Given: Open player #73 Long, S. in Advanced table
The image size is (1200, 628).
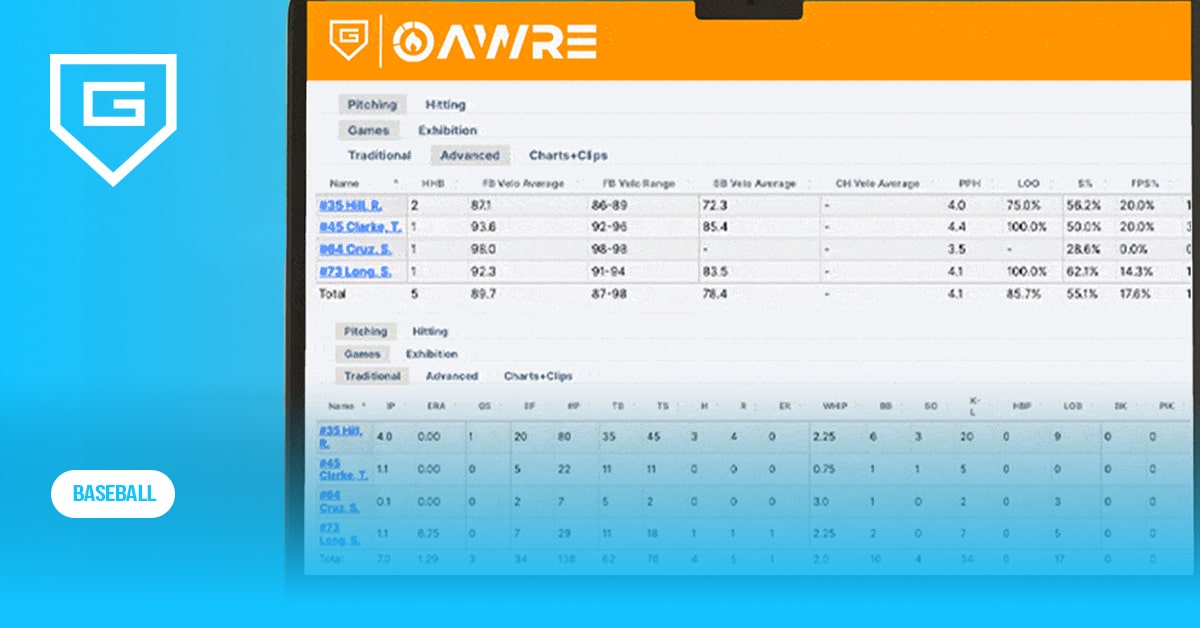Looking at the screenshot, I should pos(355,271).
